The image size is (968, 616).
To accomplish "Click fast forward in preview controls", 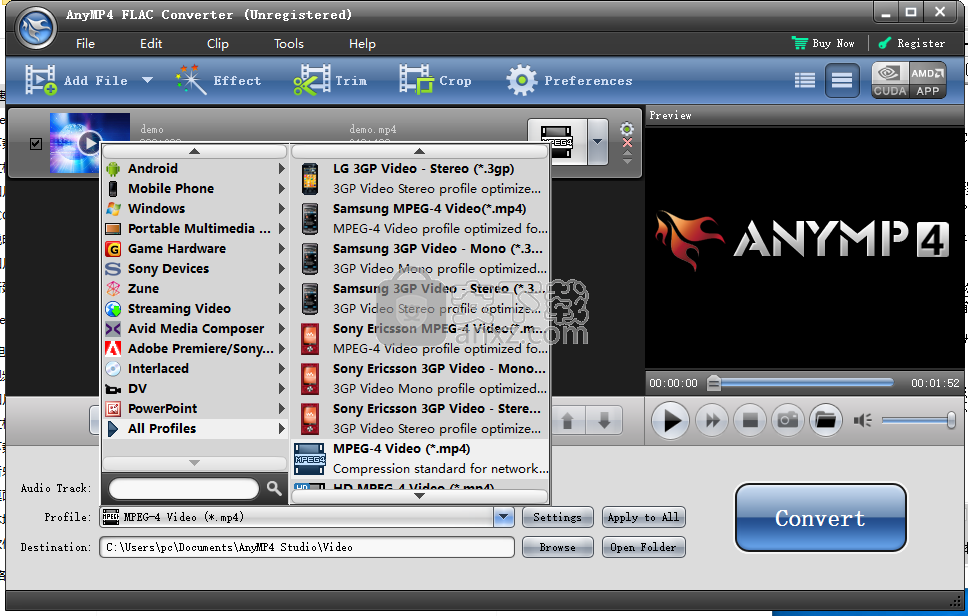I will pos(712,420).
